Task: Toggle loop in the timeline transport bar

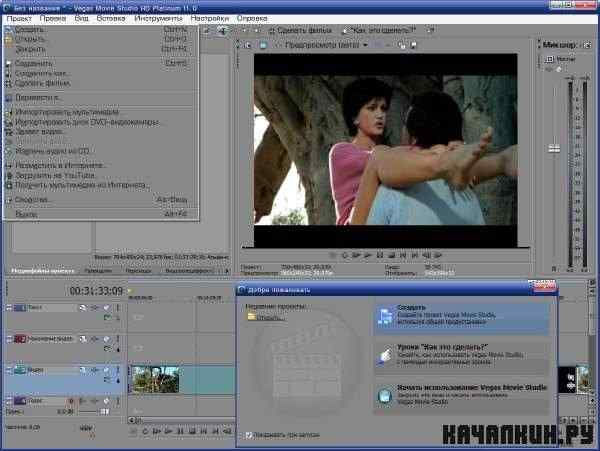Action: pos(145,431)
